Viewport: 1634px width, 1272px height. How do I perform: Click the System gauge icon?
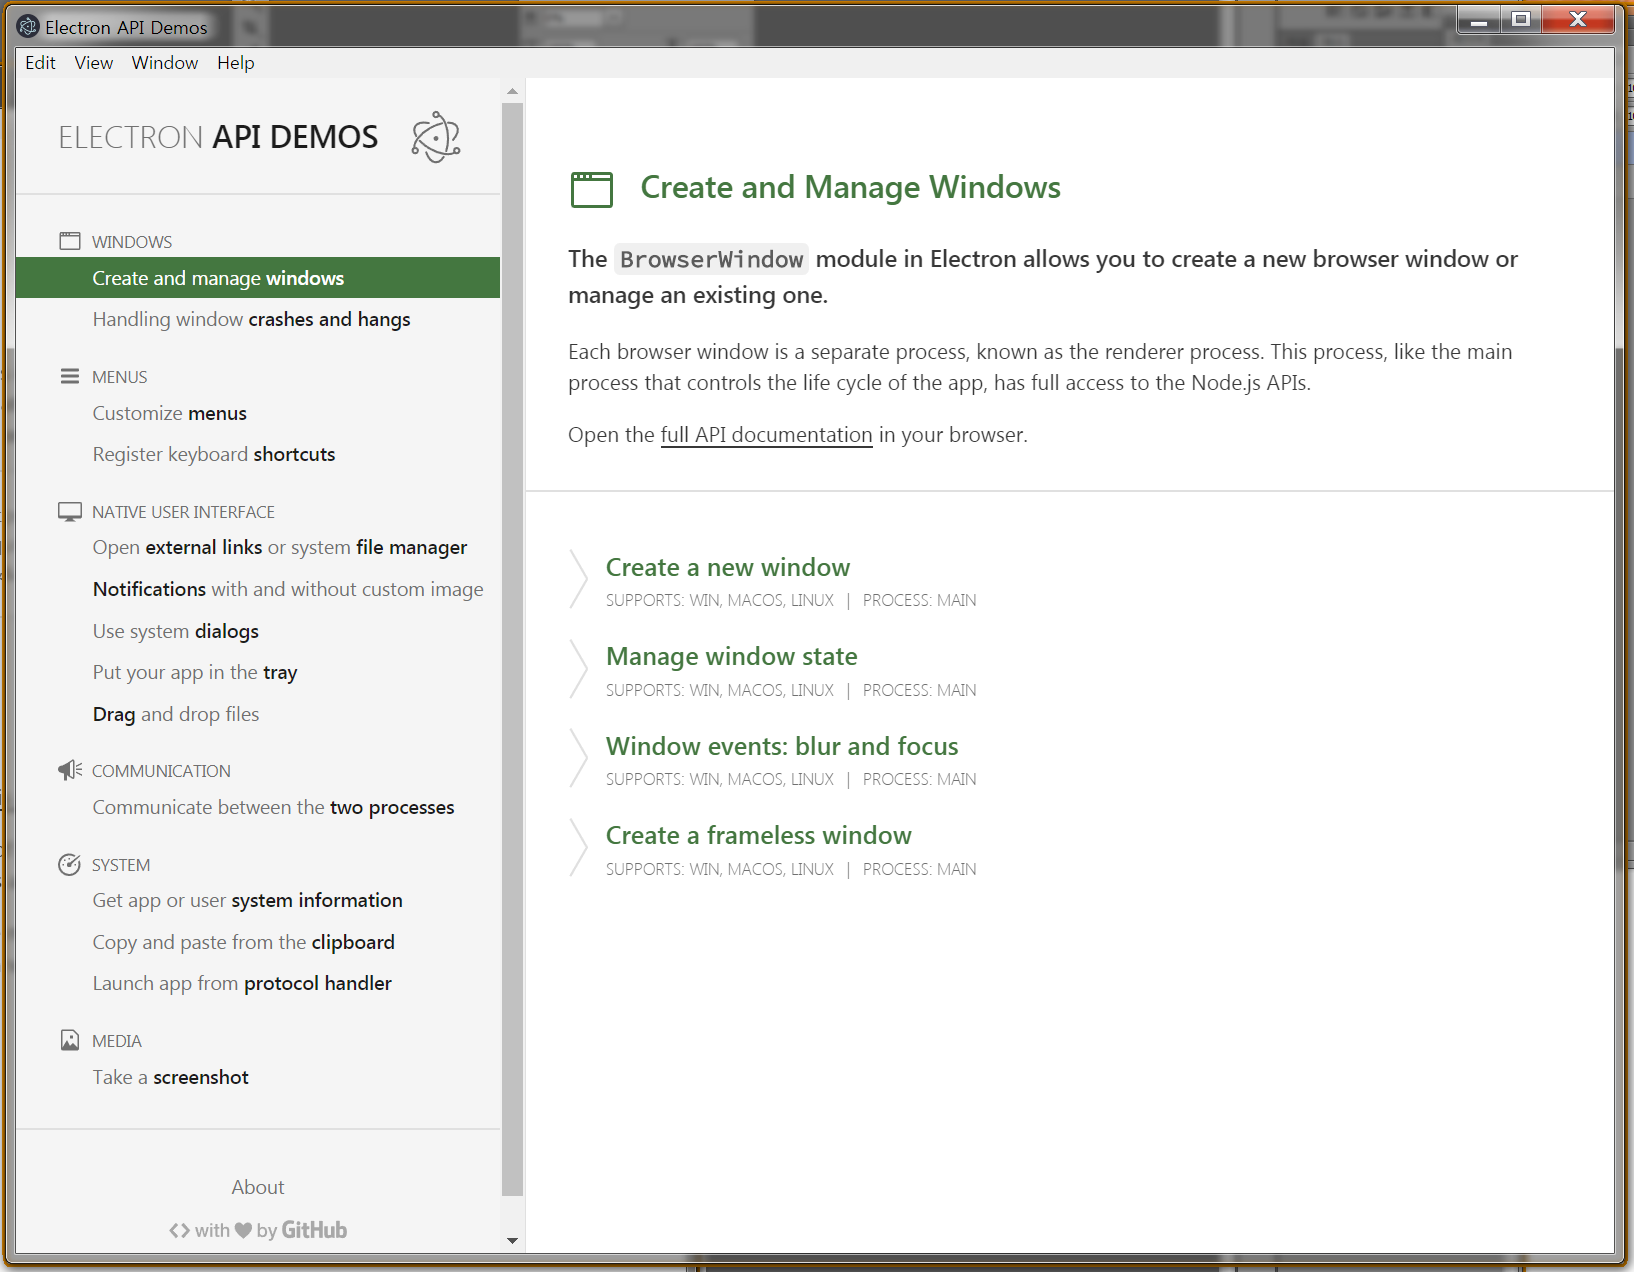coord(69,865)
